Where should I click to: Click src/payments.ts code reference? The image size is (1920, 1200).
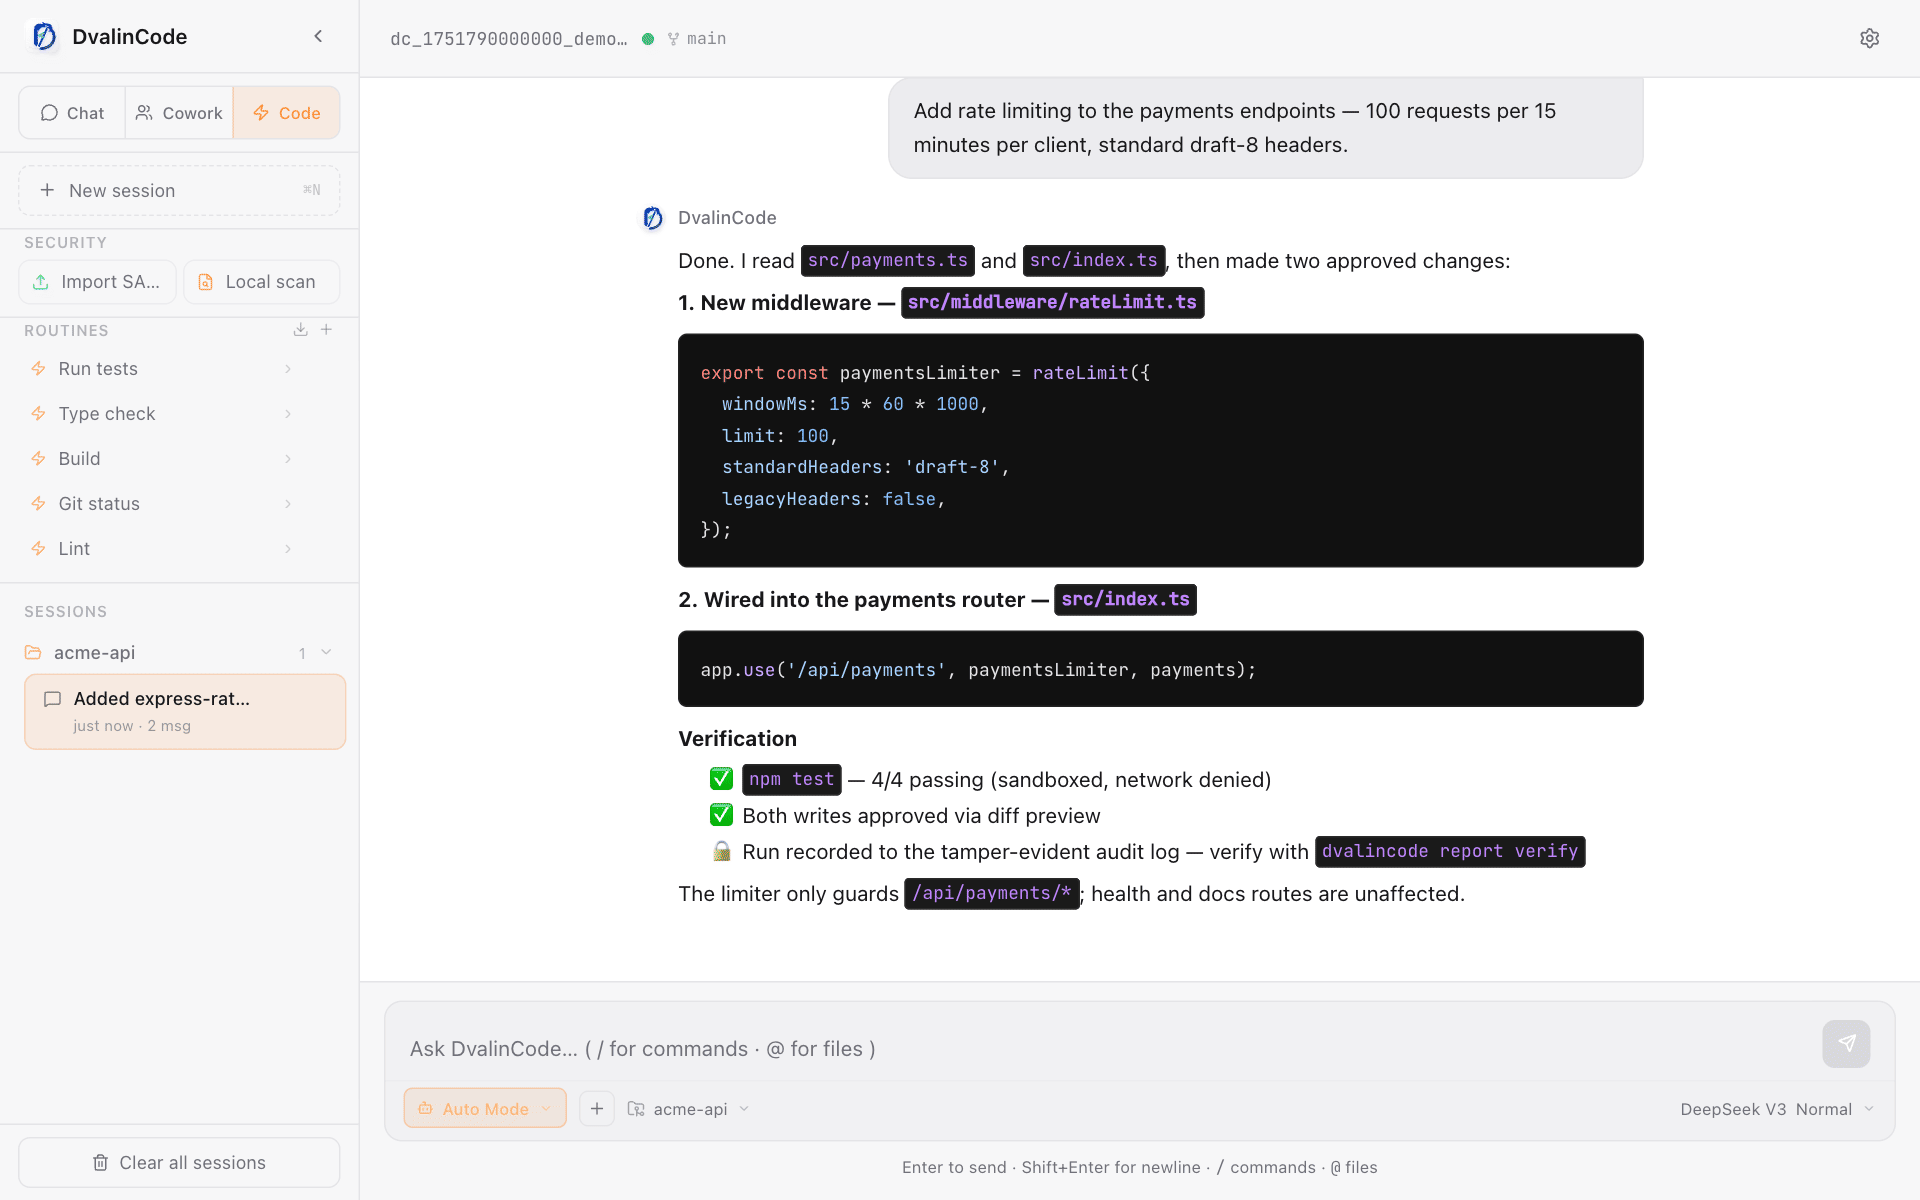[x=887, y=261]
